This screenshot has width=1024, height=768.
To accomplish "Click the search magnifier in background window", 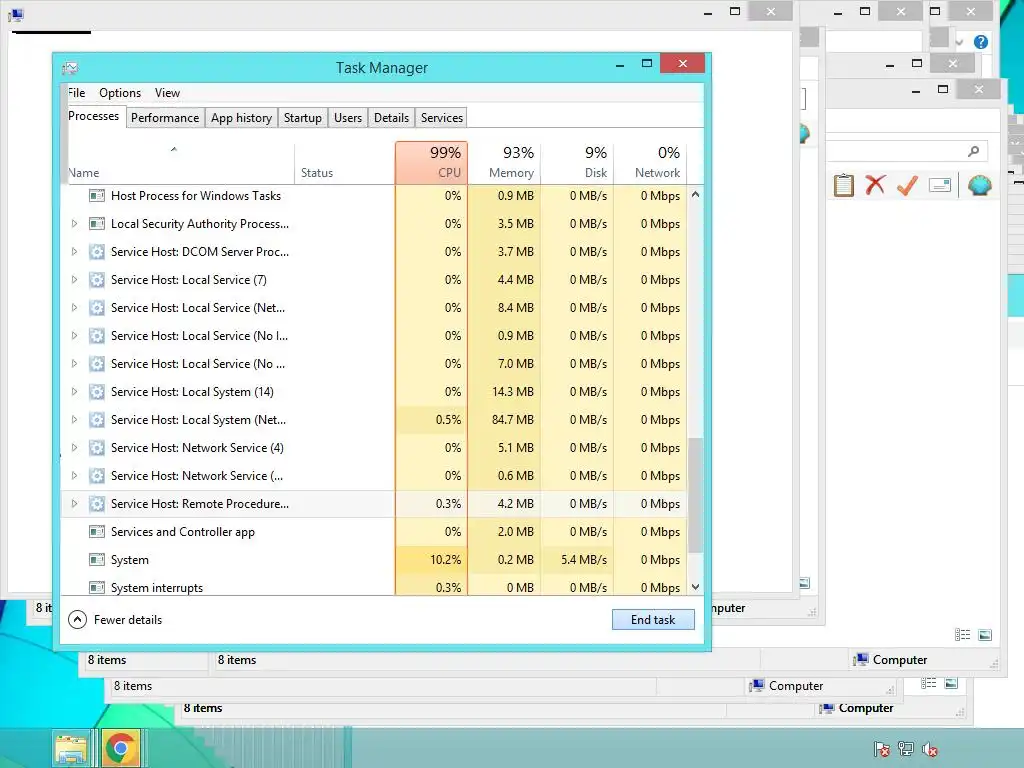I will click(x=973, y=152).
